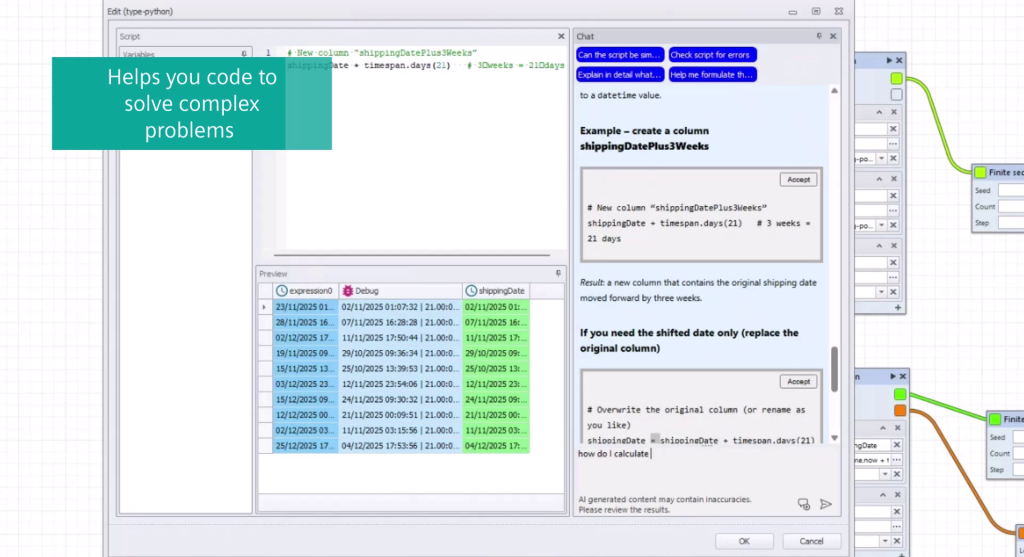1024x557 pixels.
Task: Click 'Help me formulate th...' suggestion
Action: (712, 74)
